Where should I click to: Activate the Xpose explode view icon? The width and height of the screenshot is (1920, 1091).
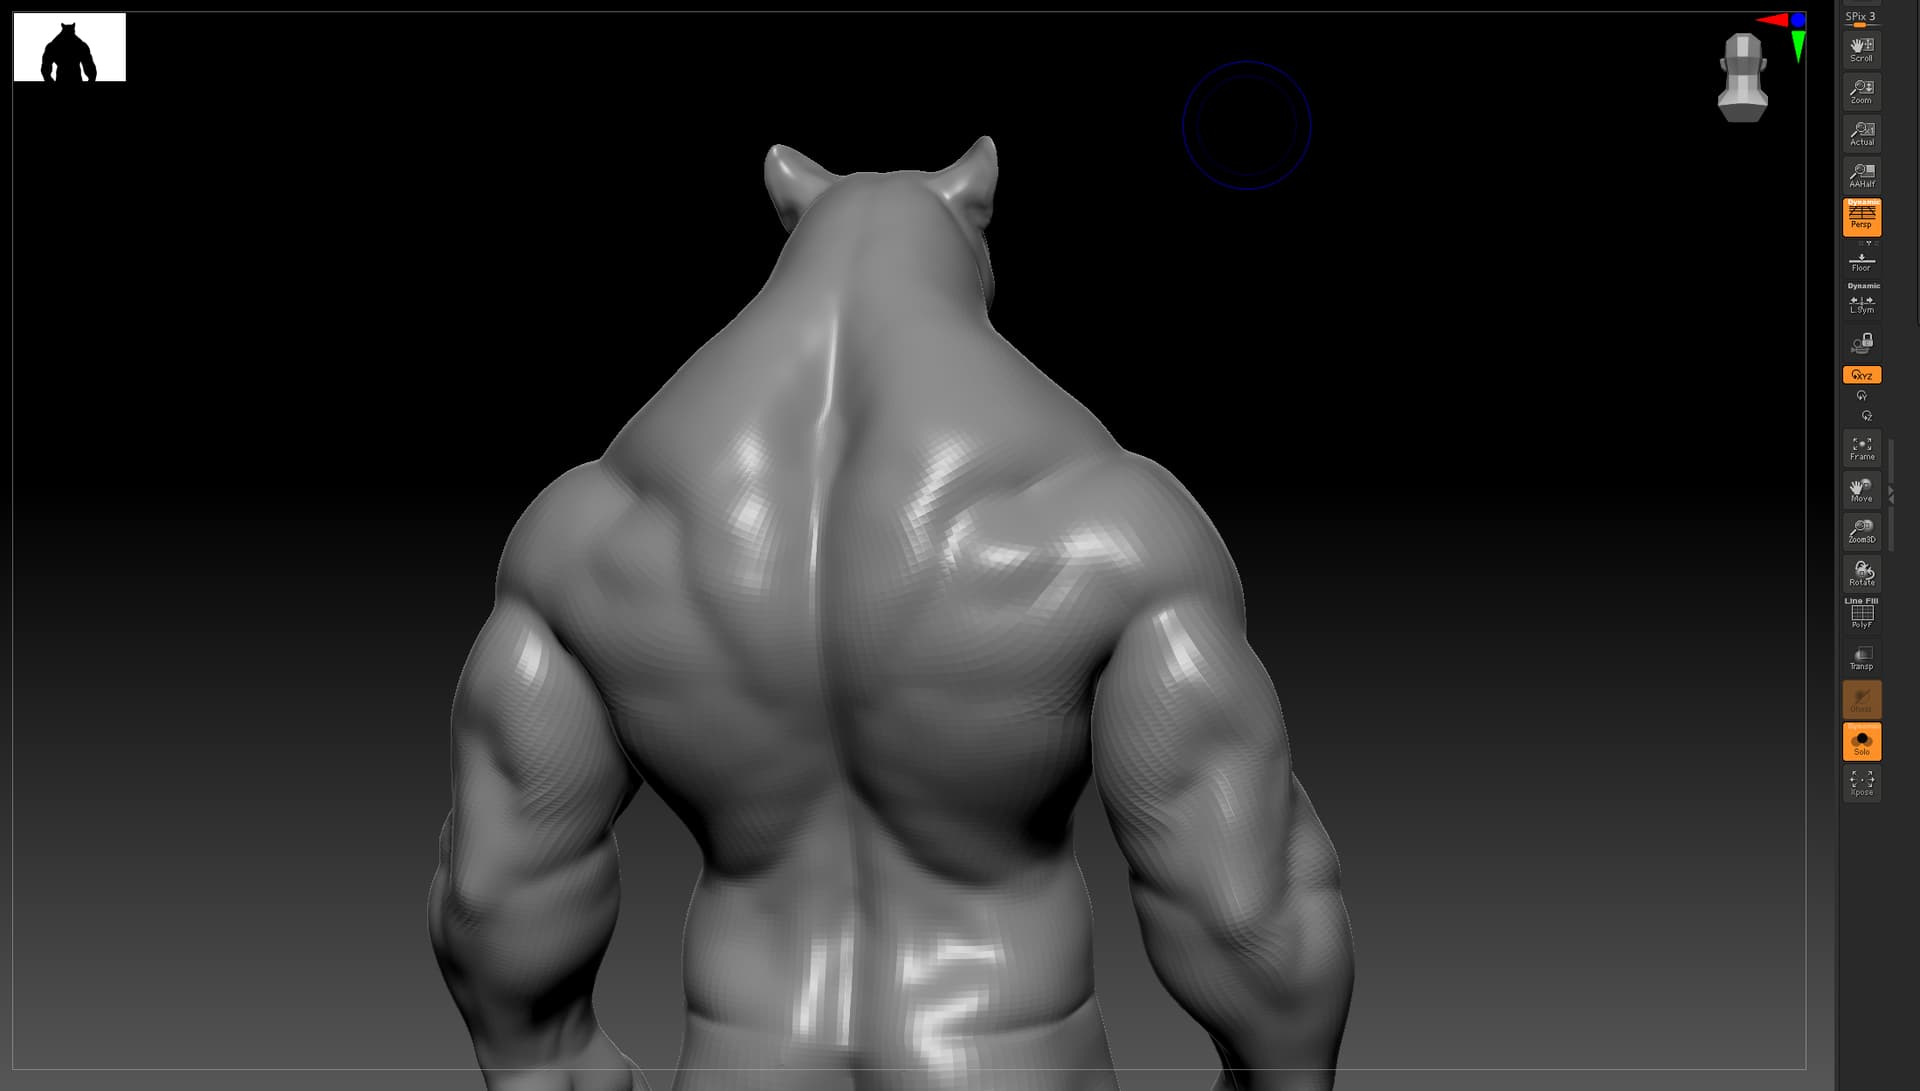(x=1861, y=784)
